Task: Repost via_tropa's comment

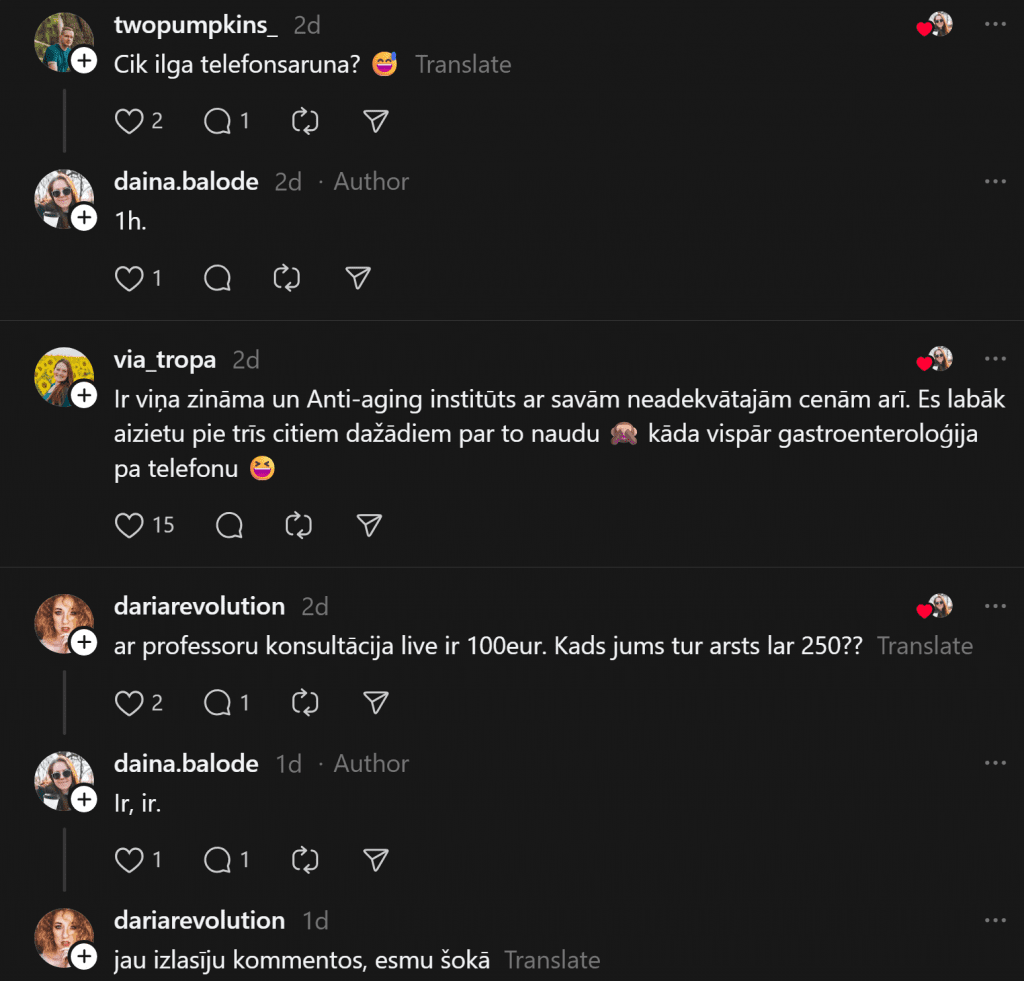Action: pos(298,525)
